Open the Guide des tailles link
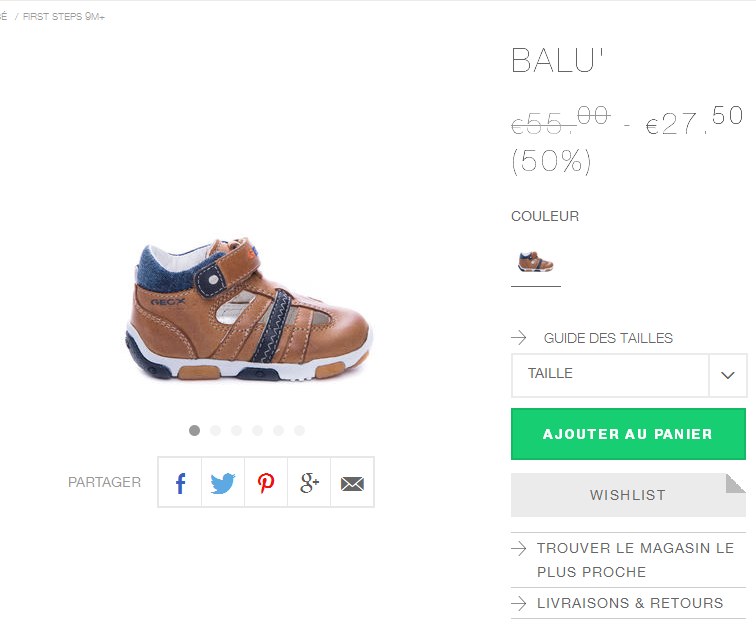Viewport: 756px width, 632px height. pyautogui.click(x=608, y=338)
